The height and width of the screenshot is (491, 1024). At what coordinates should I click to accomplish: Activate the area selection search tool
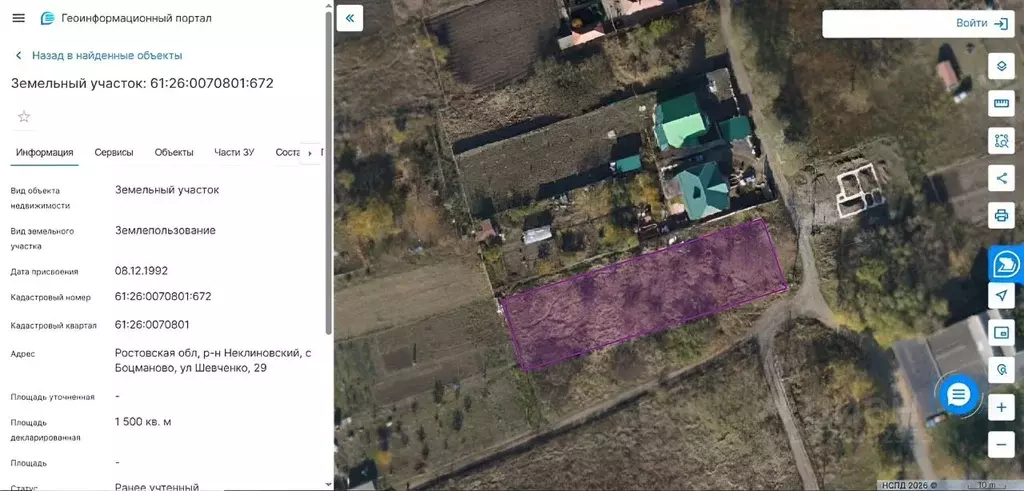[1001, 140]
